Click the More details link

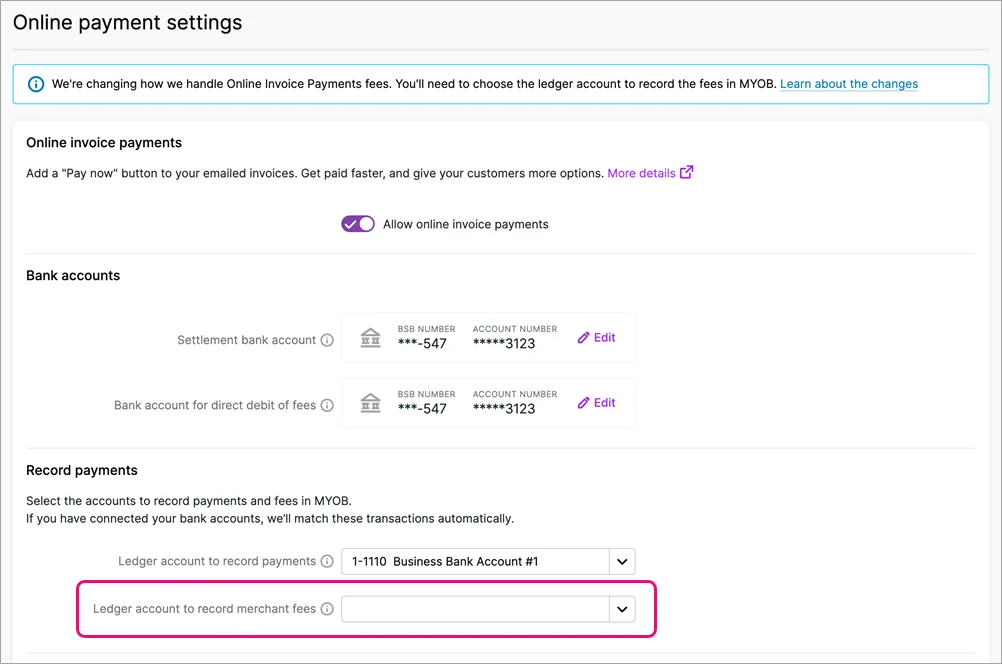641,172
